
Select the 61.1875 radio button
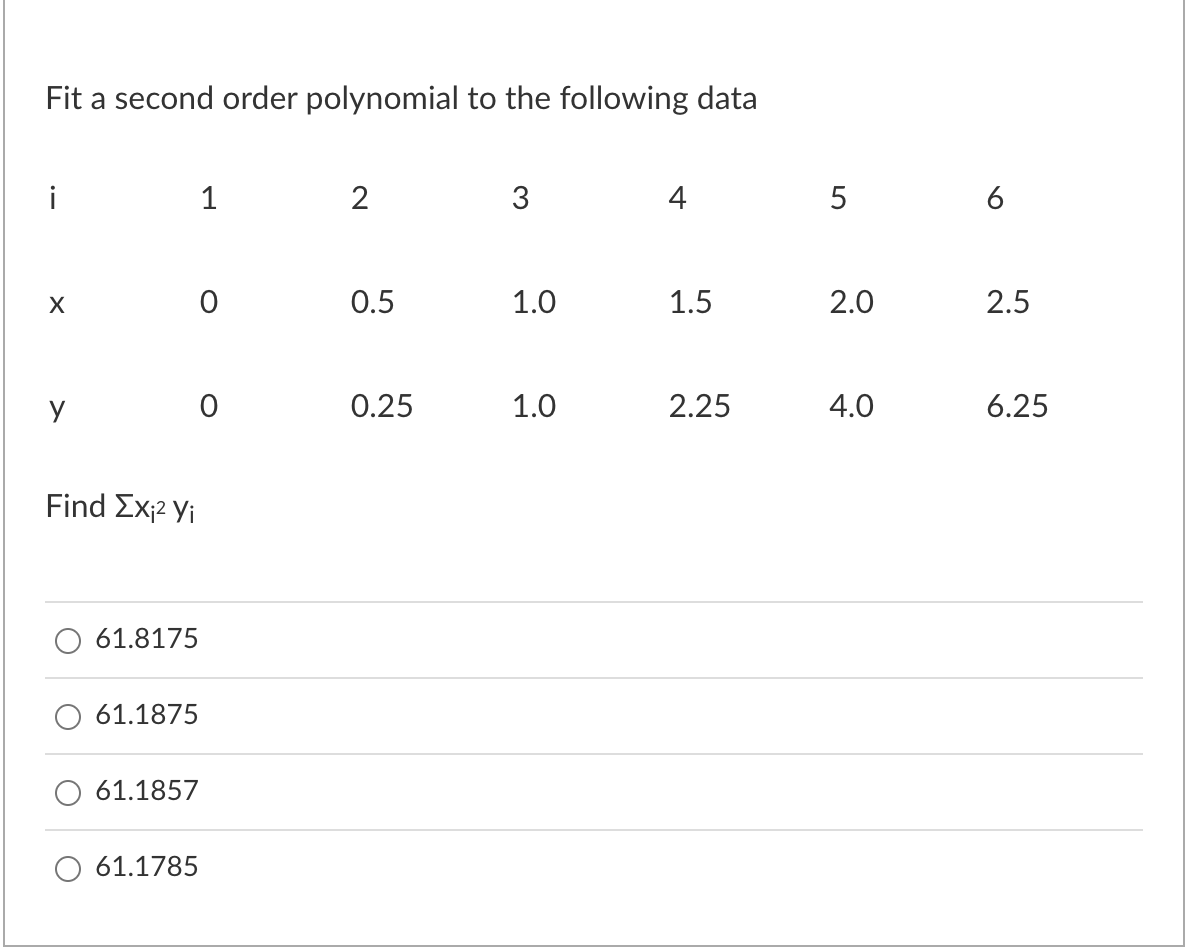pyautogui.click(x=68, y=716)
